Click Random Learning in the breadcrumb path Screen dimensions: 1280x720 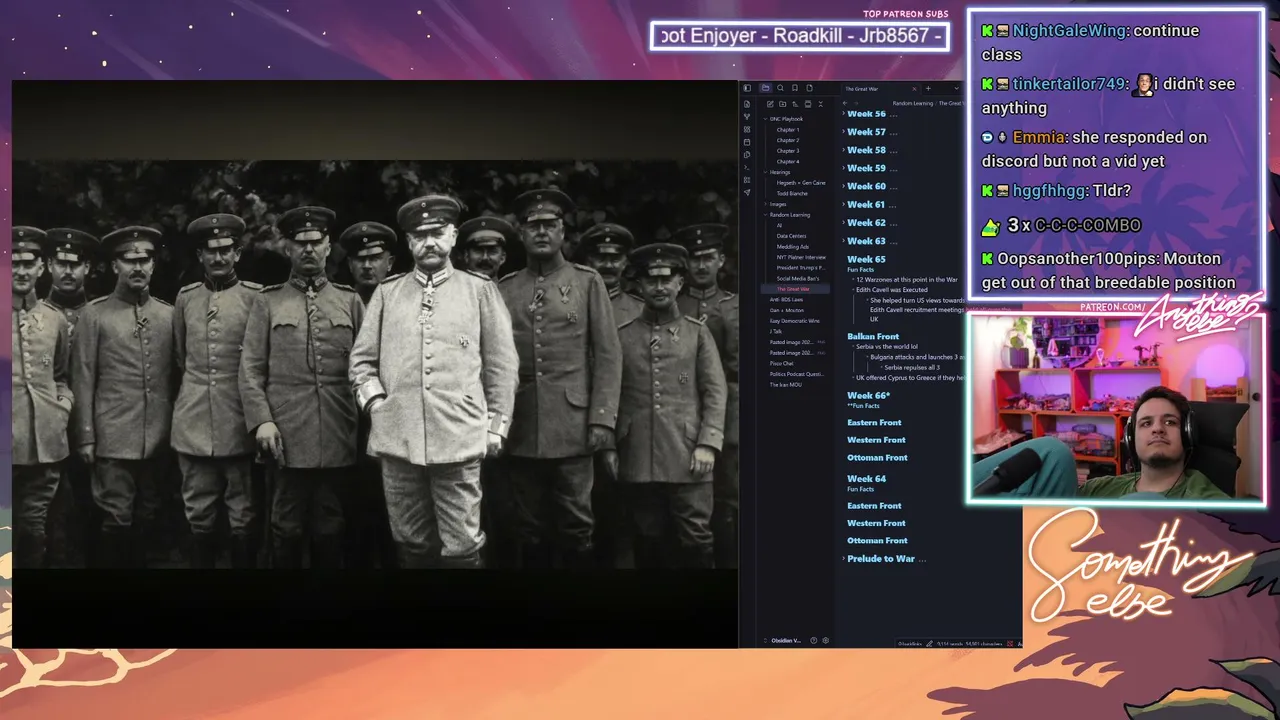pyautogui.click(x=912, y=103)
